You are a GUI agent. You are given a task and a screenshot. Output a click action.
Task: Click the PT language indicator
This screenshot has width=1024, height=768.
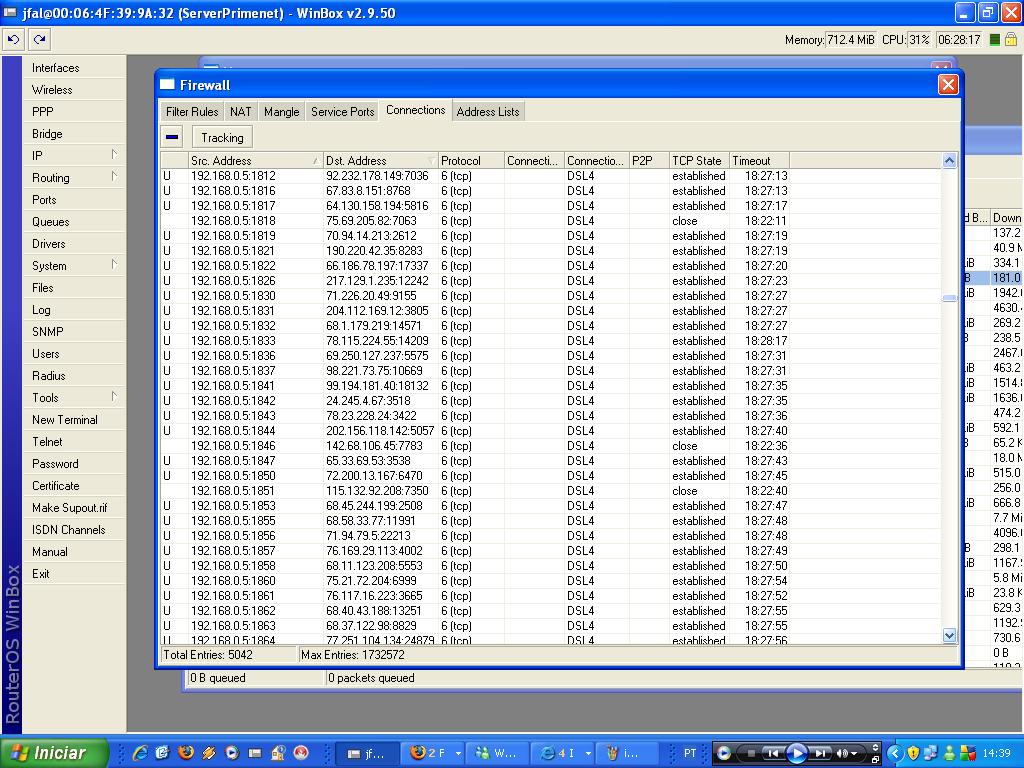tap(690, 753)
